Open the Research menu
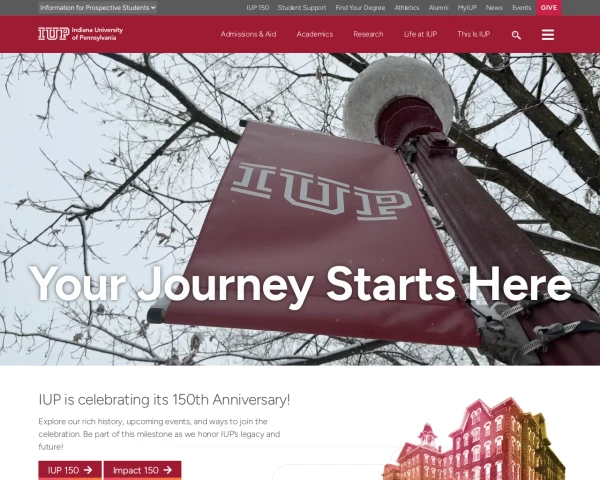 pos(368,34)
